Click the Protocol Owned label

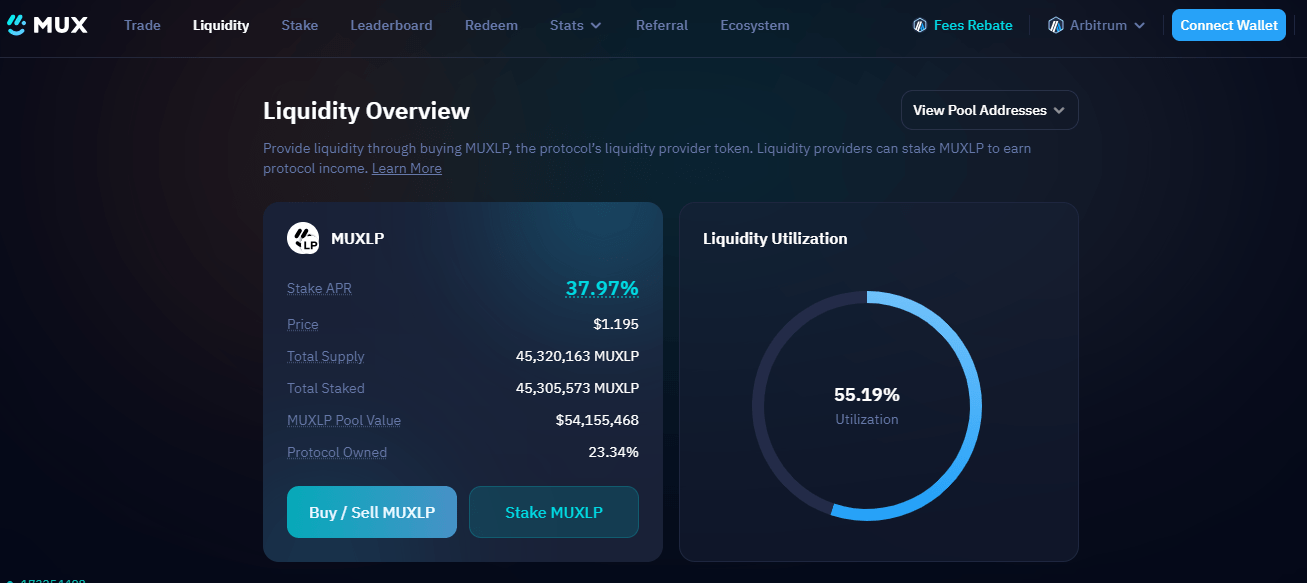point(337,452)
